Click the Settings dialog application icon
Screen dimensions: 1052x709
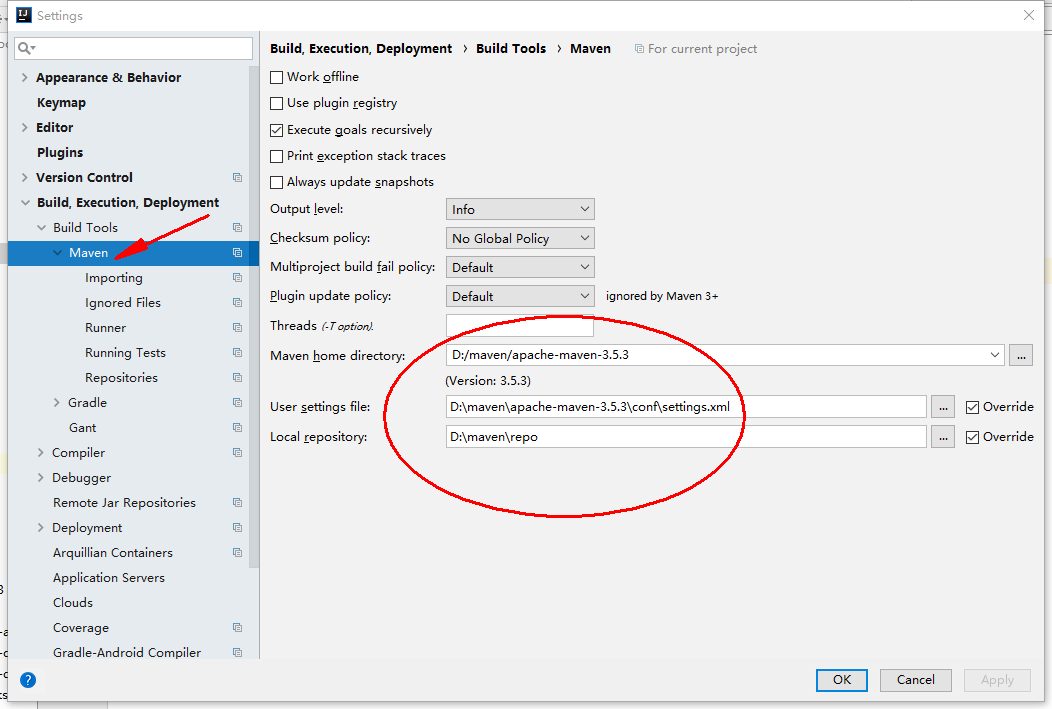[23, 15]
